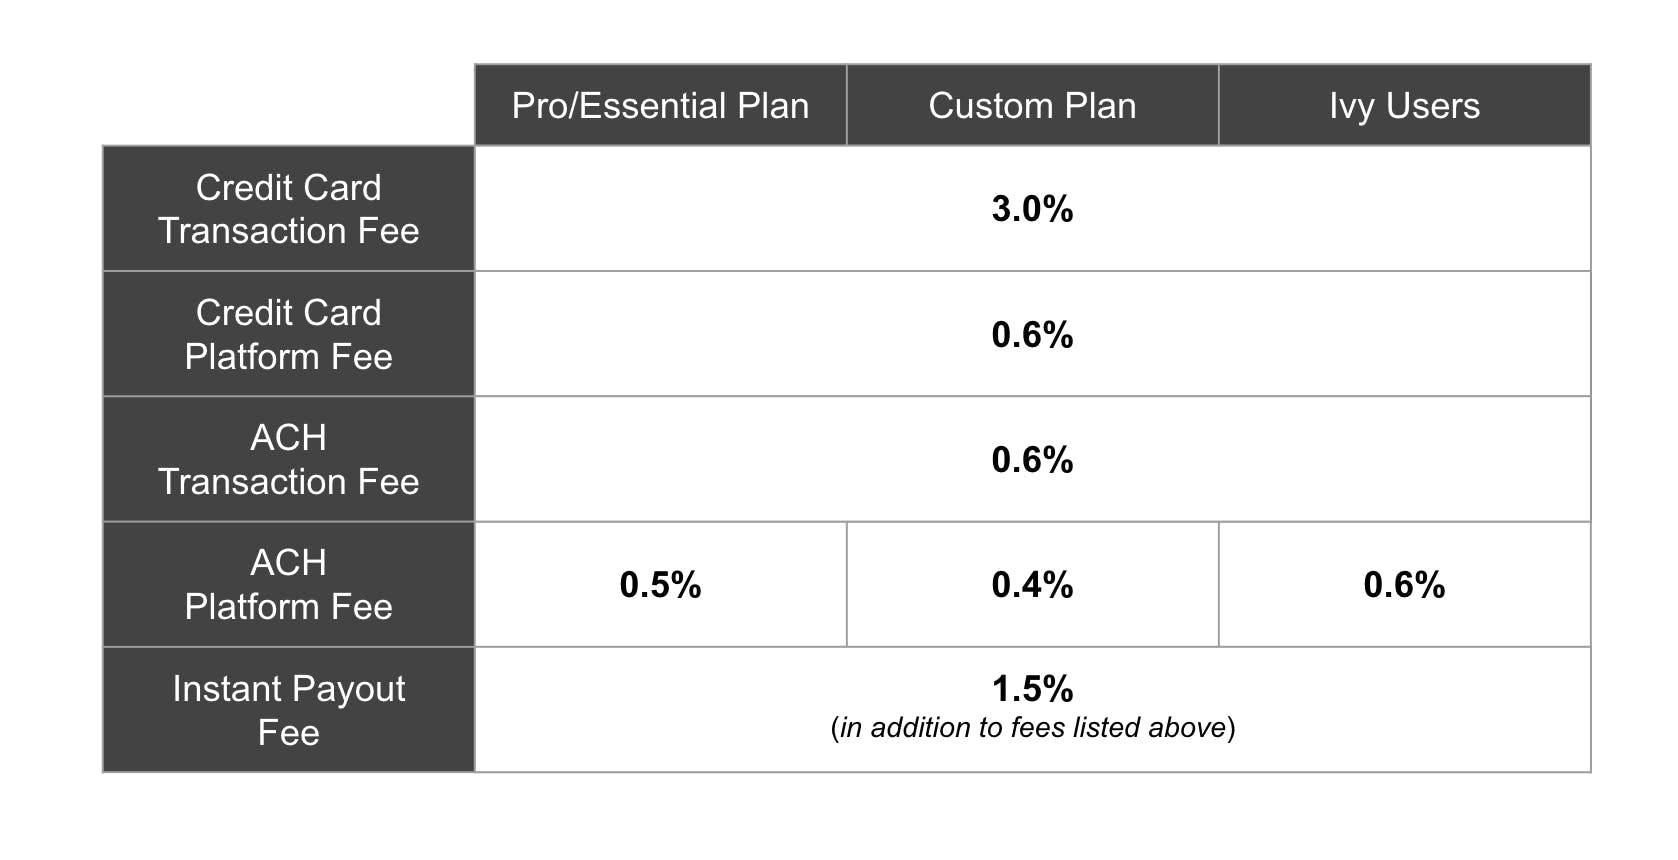Viewport: 1678px width, 860px height.
Task: Click the Ivy Users column header
Action: 1404,105
